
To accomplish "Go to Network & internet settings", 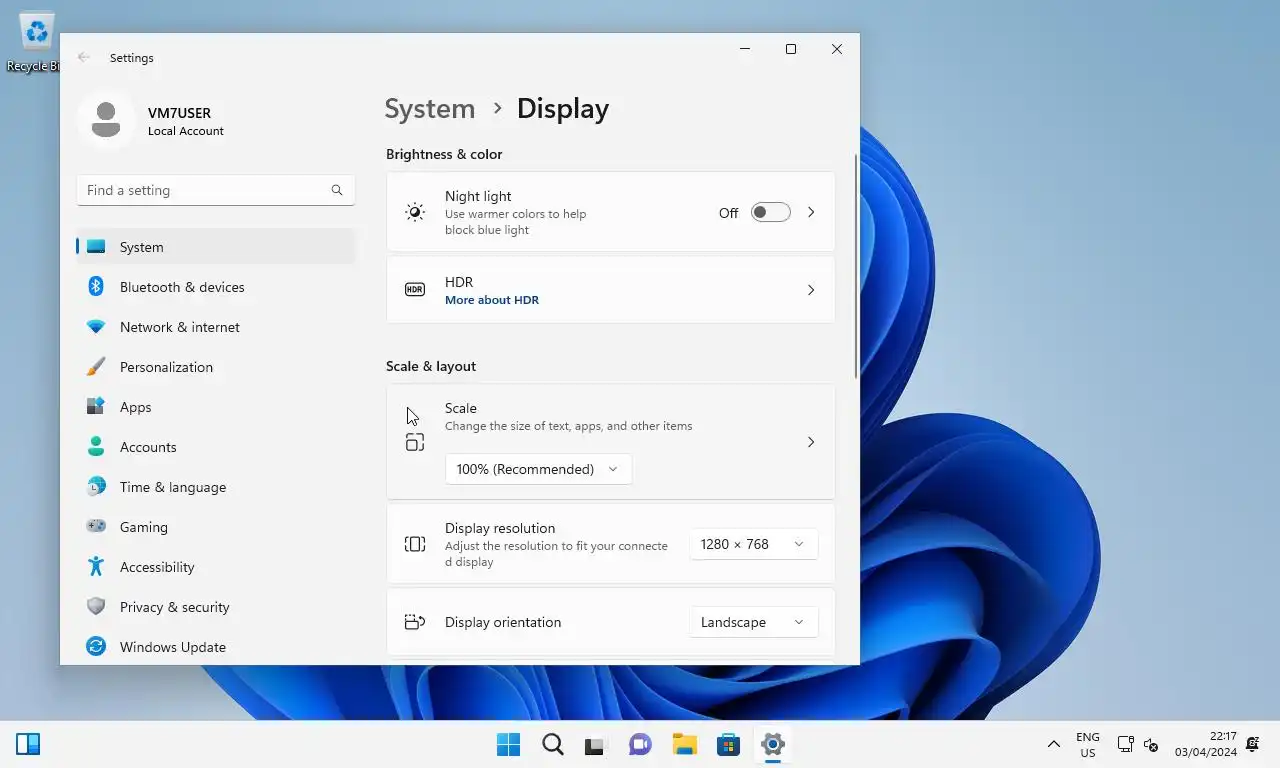I will tap(216, 327).
